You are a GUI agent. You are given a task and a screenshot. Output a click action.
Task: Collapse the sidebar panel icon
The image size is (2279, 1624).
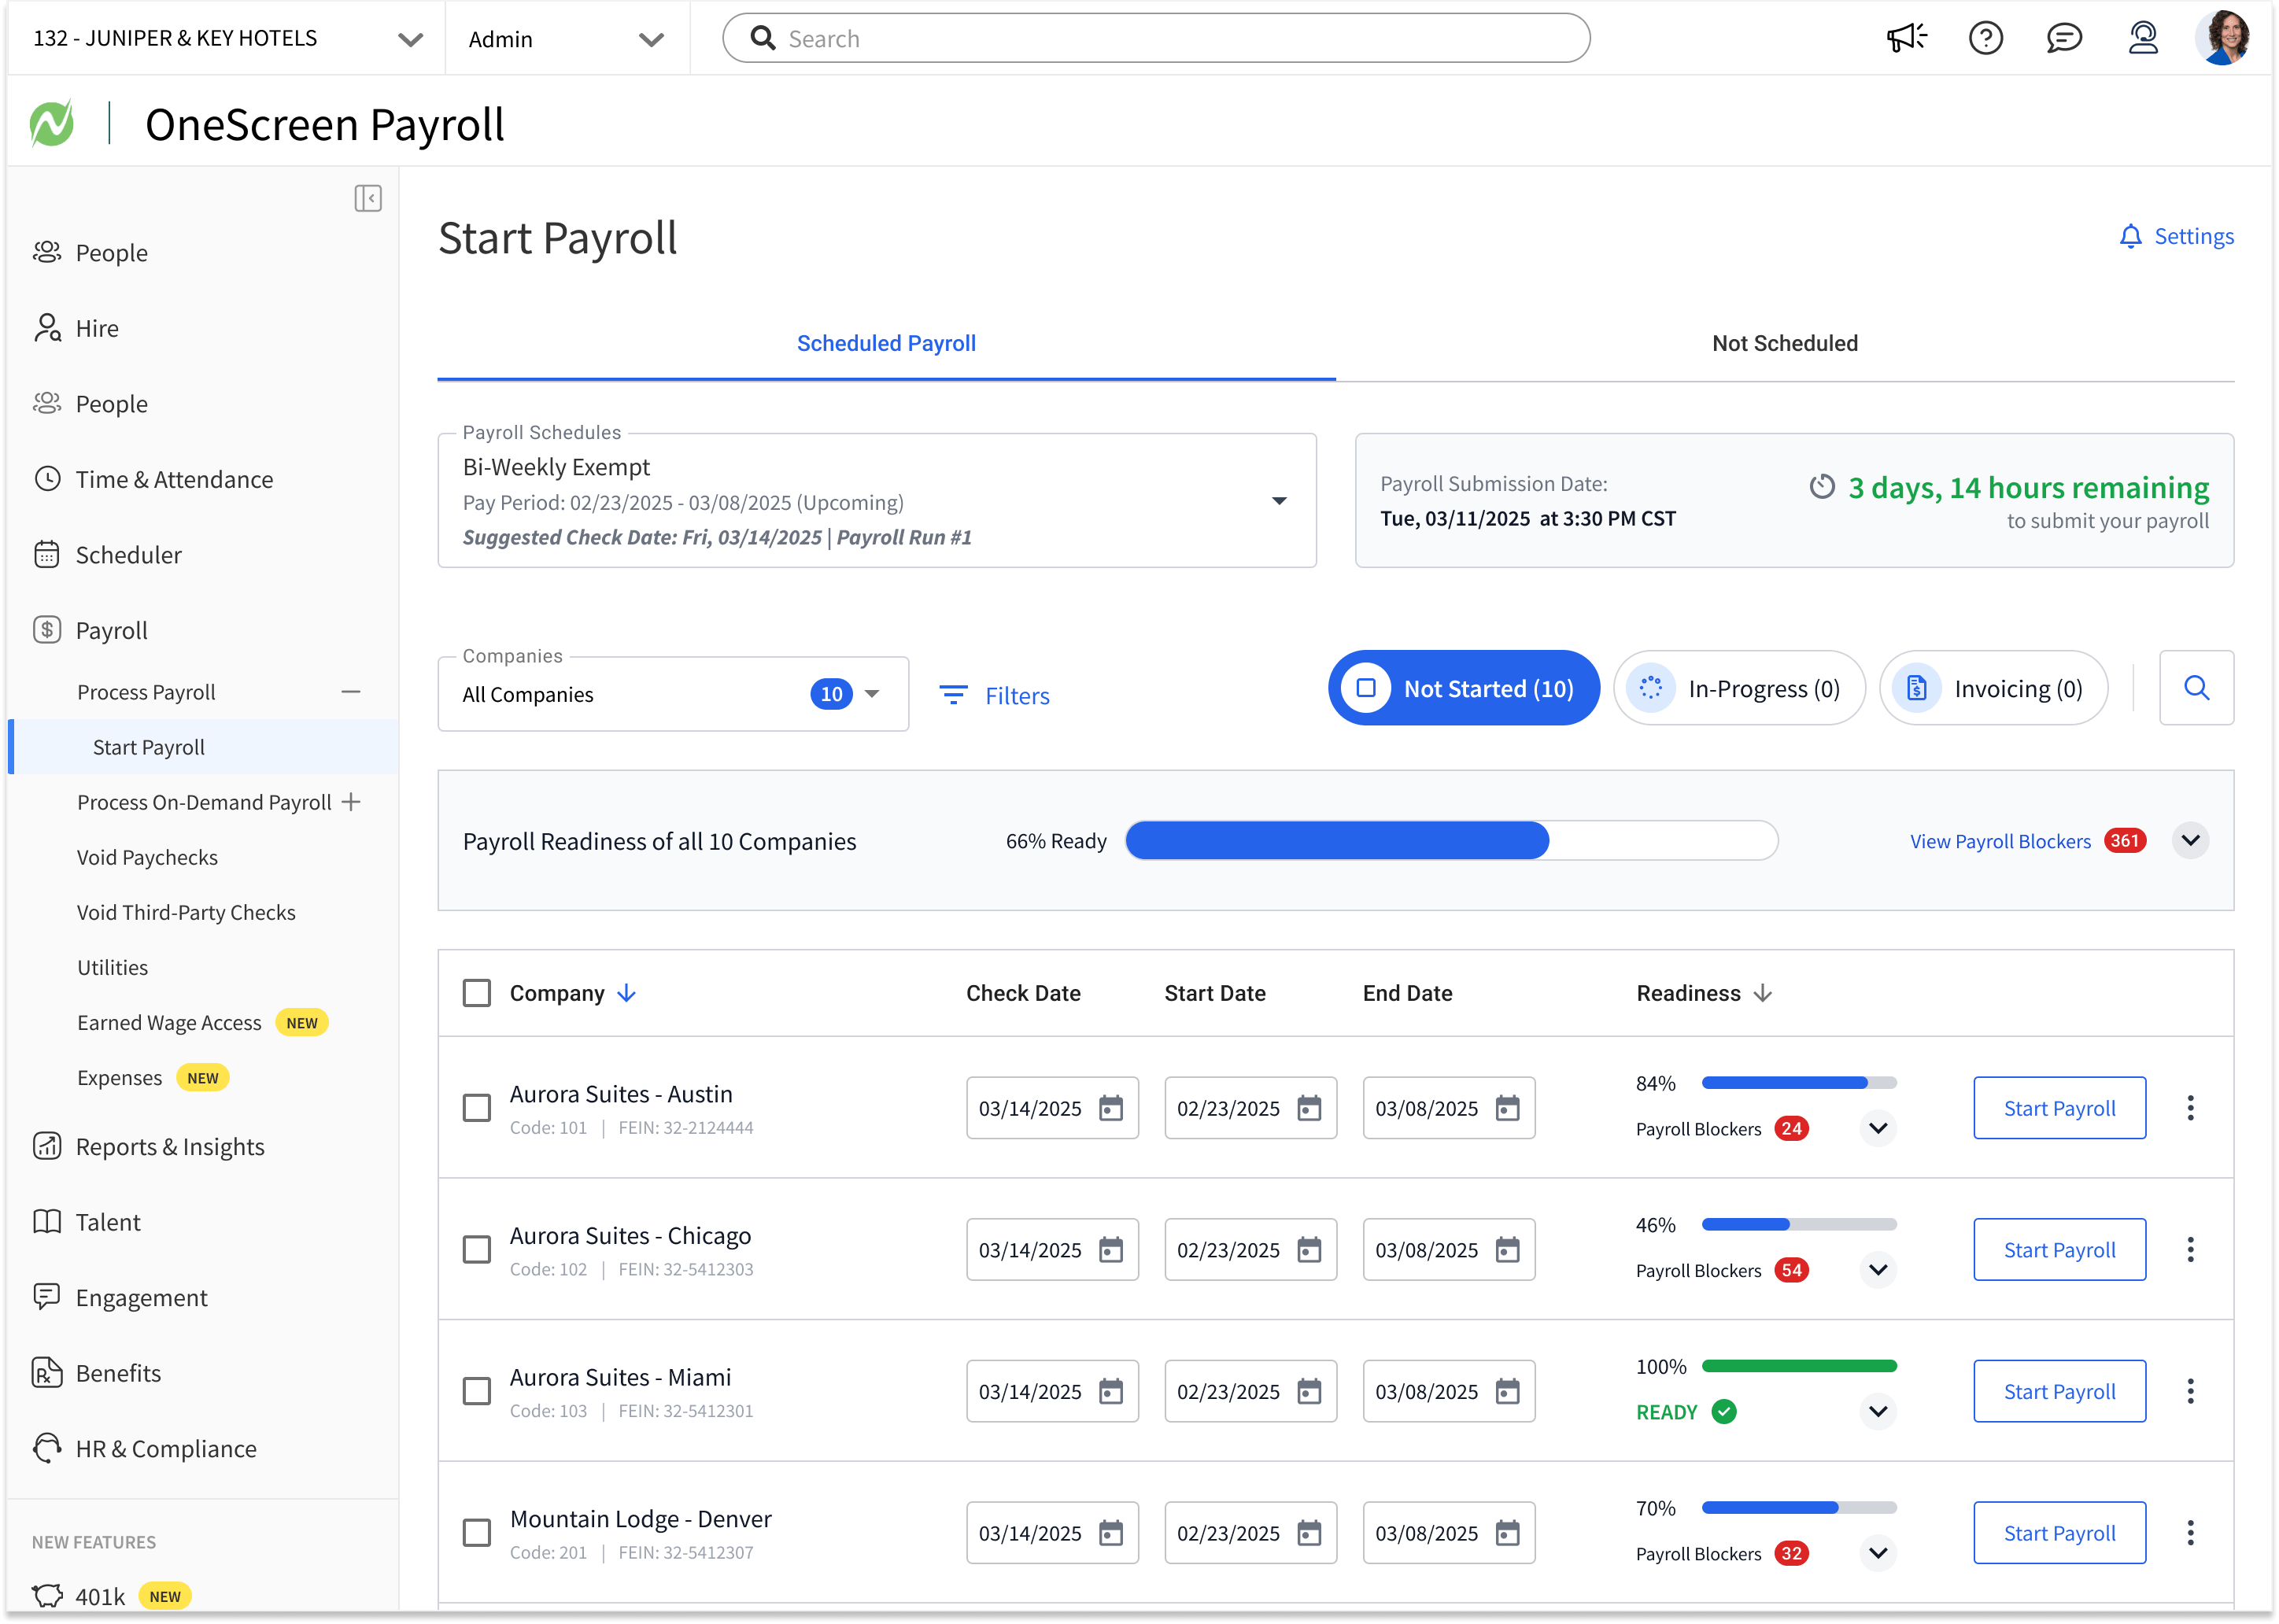[367, 198]
